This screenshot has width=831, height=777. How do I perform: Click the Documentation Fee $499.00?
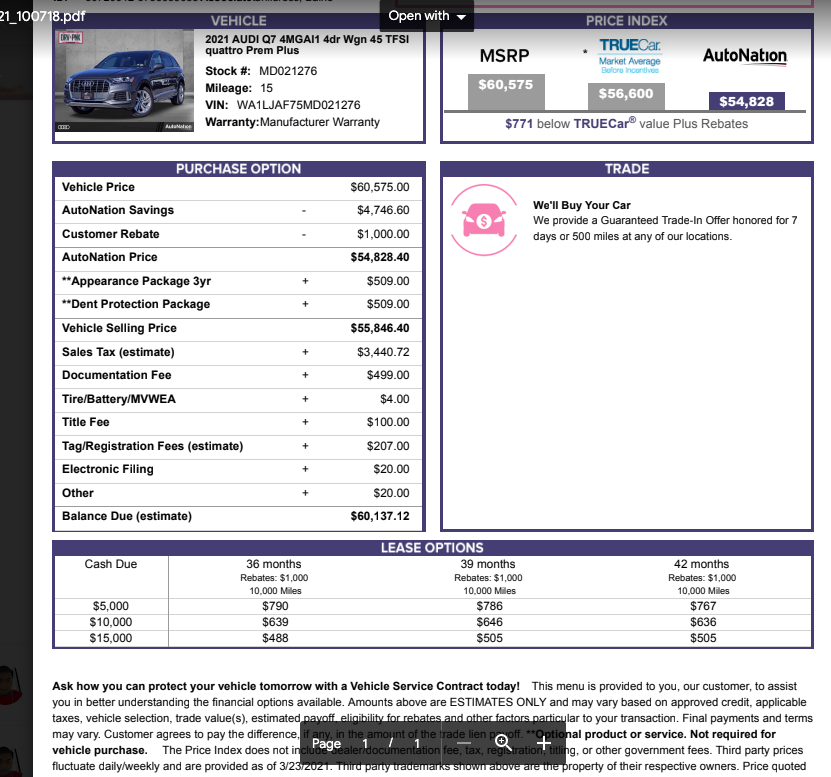388,375
